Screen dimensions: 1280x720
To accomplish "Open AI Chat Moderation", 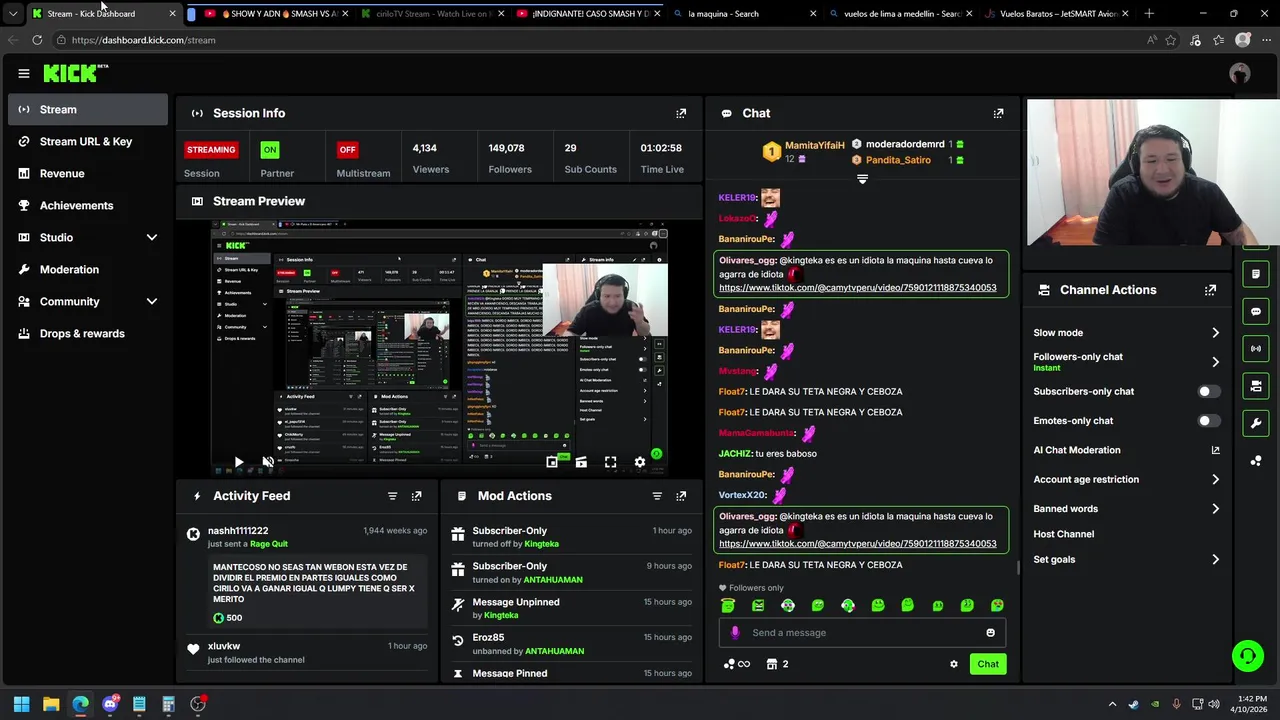I will click(x=1127, y=451).
